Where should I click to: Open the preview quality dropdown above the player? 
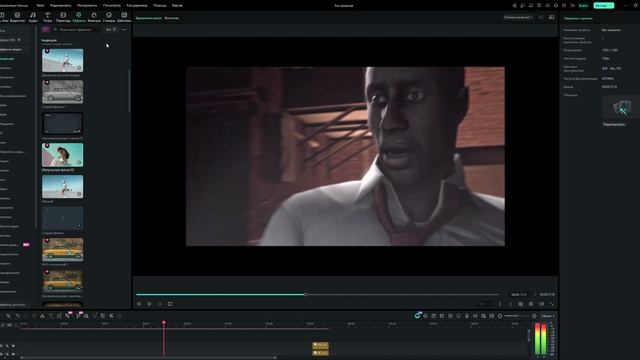(518, 18)
